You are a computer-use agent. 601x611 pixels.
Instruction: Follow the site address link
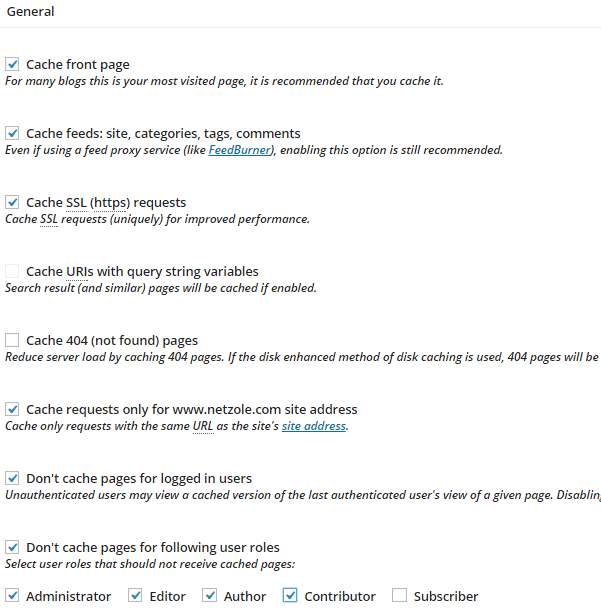click(x=313, y=426)
